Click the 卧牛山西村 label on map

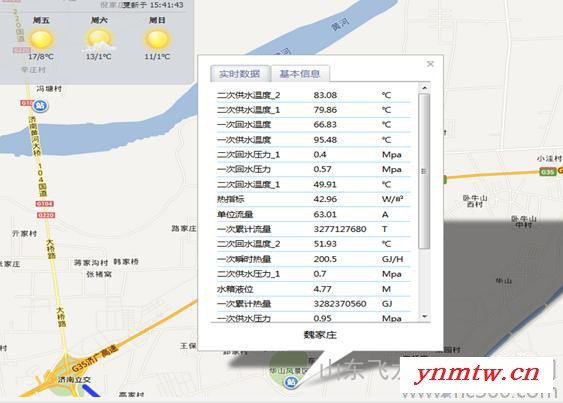click(x=475, y=201)
